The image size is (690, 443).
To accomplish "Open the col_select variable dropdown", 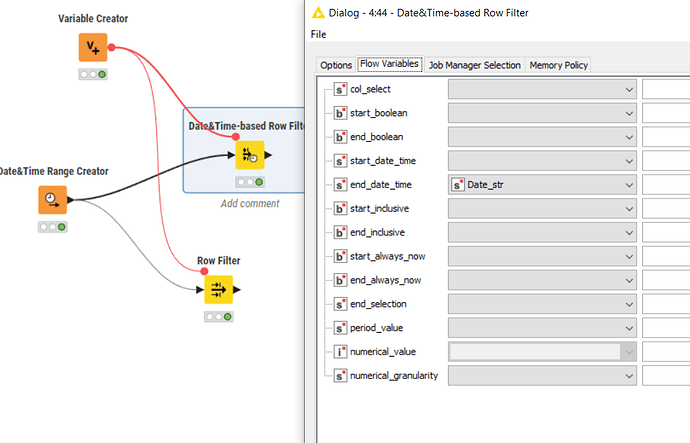I will 542,90.
